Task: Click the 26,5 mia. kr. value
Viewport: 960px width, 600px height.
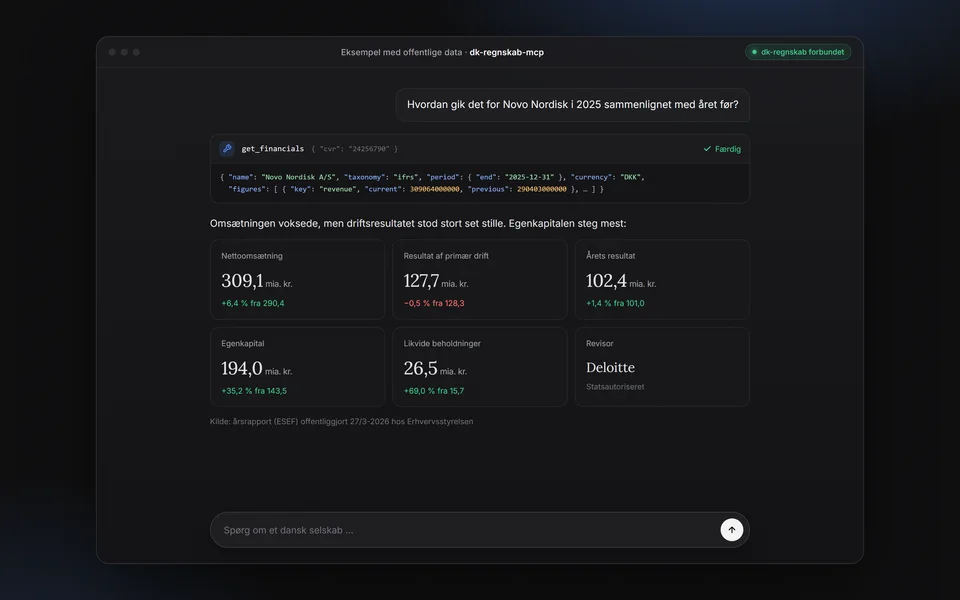Action: point(435,369)
